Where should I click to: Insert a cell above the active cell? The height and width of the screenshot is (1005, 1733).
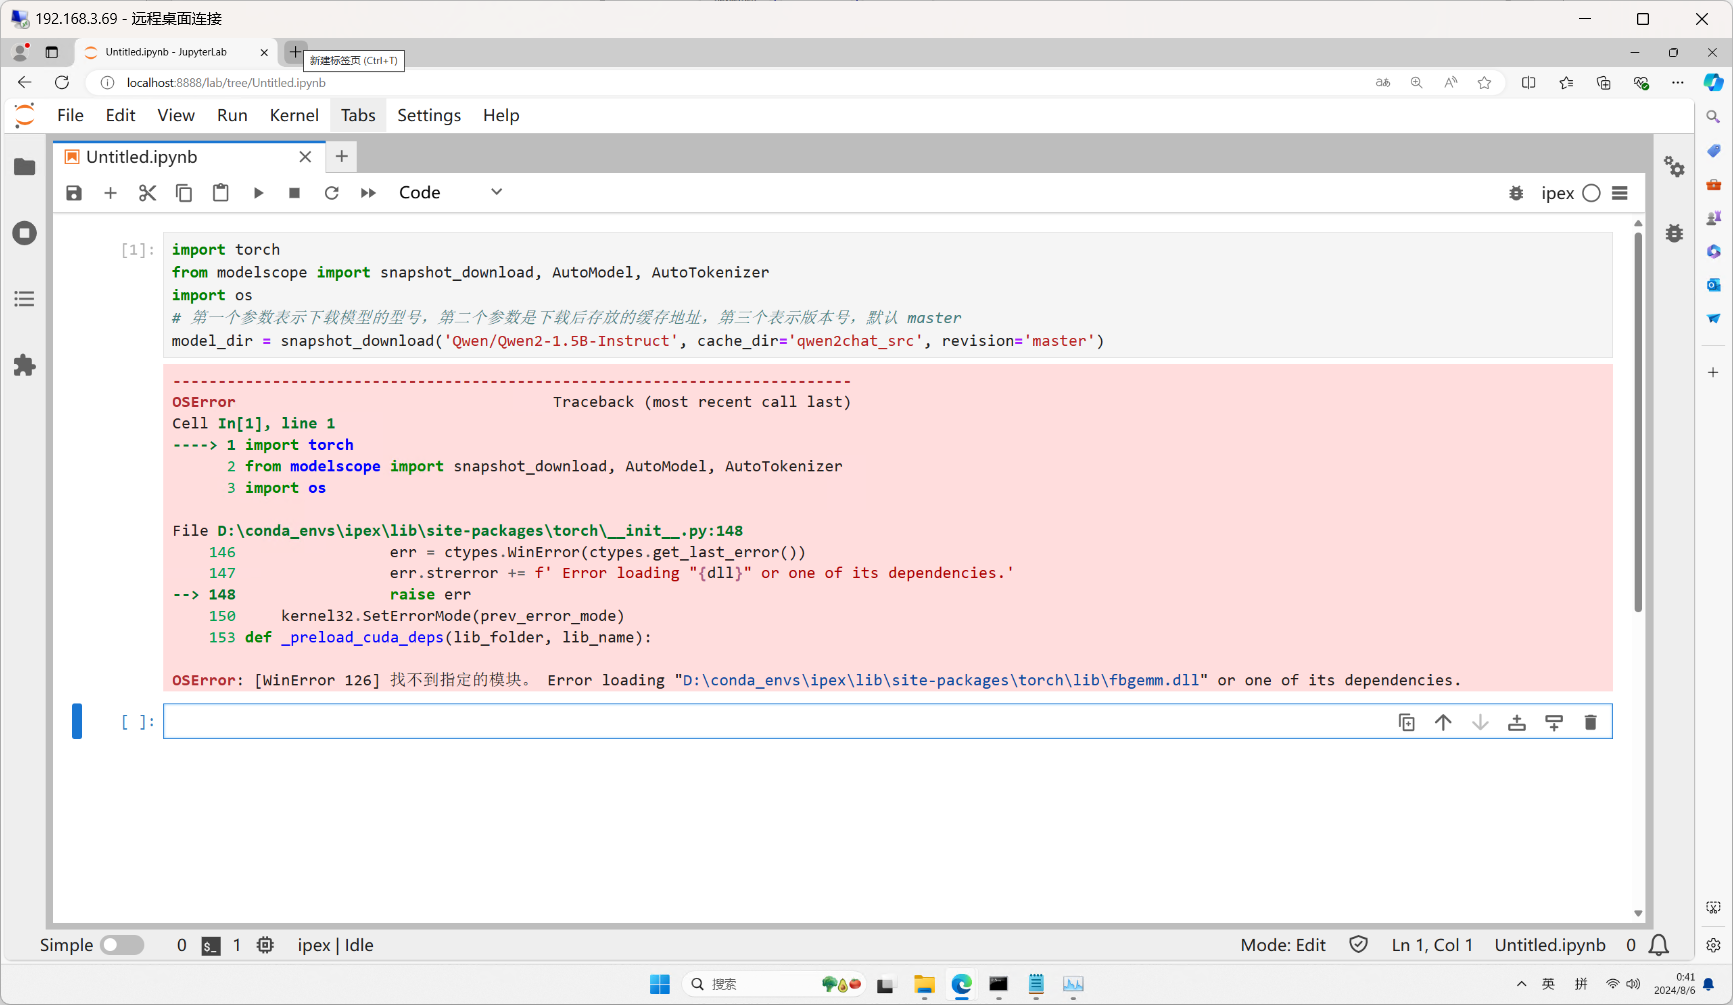click(x=1517, y=722)
